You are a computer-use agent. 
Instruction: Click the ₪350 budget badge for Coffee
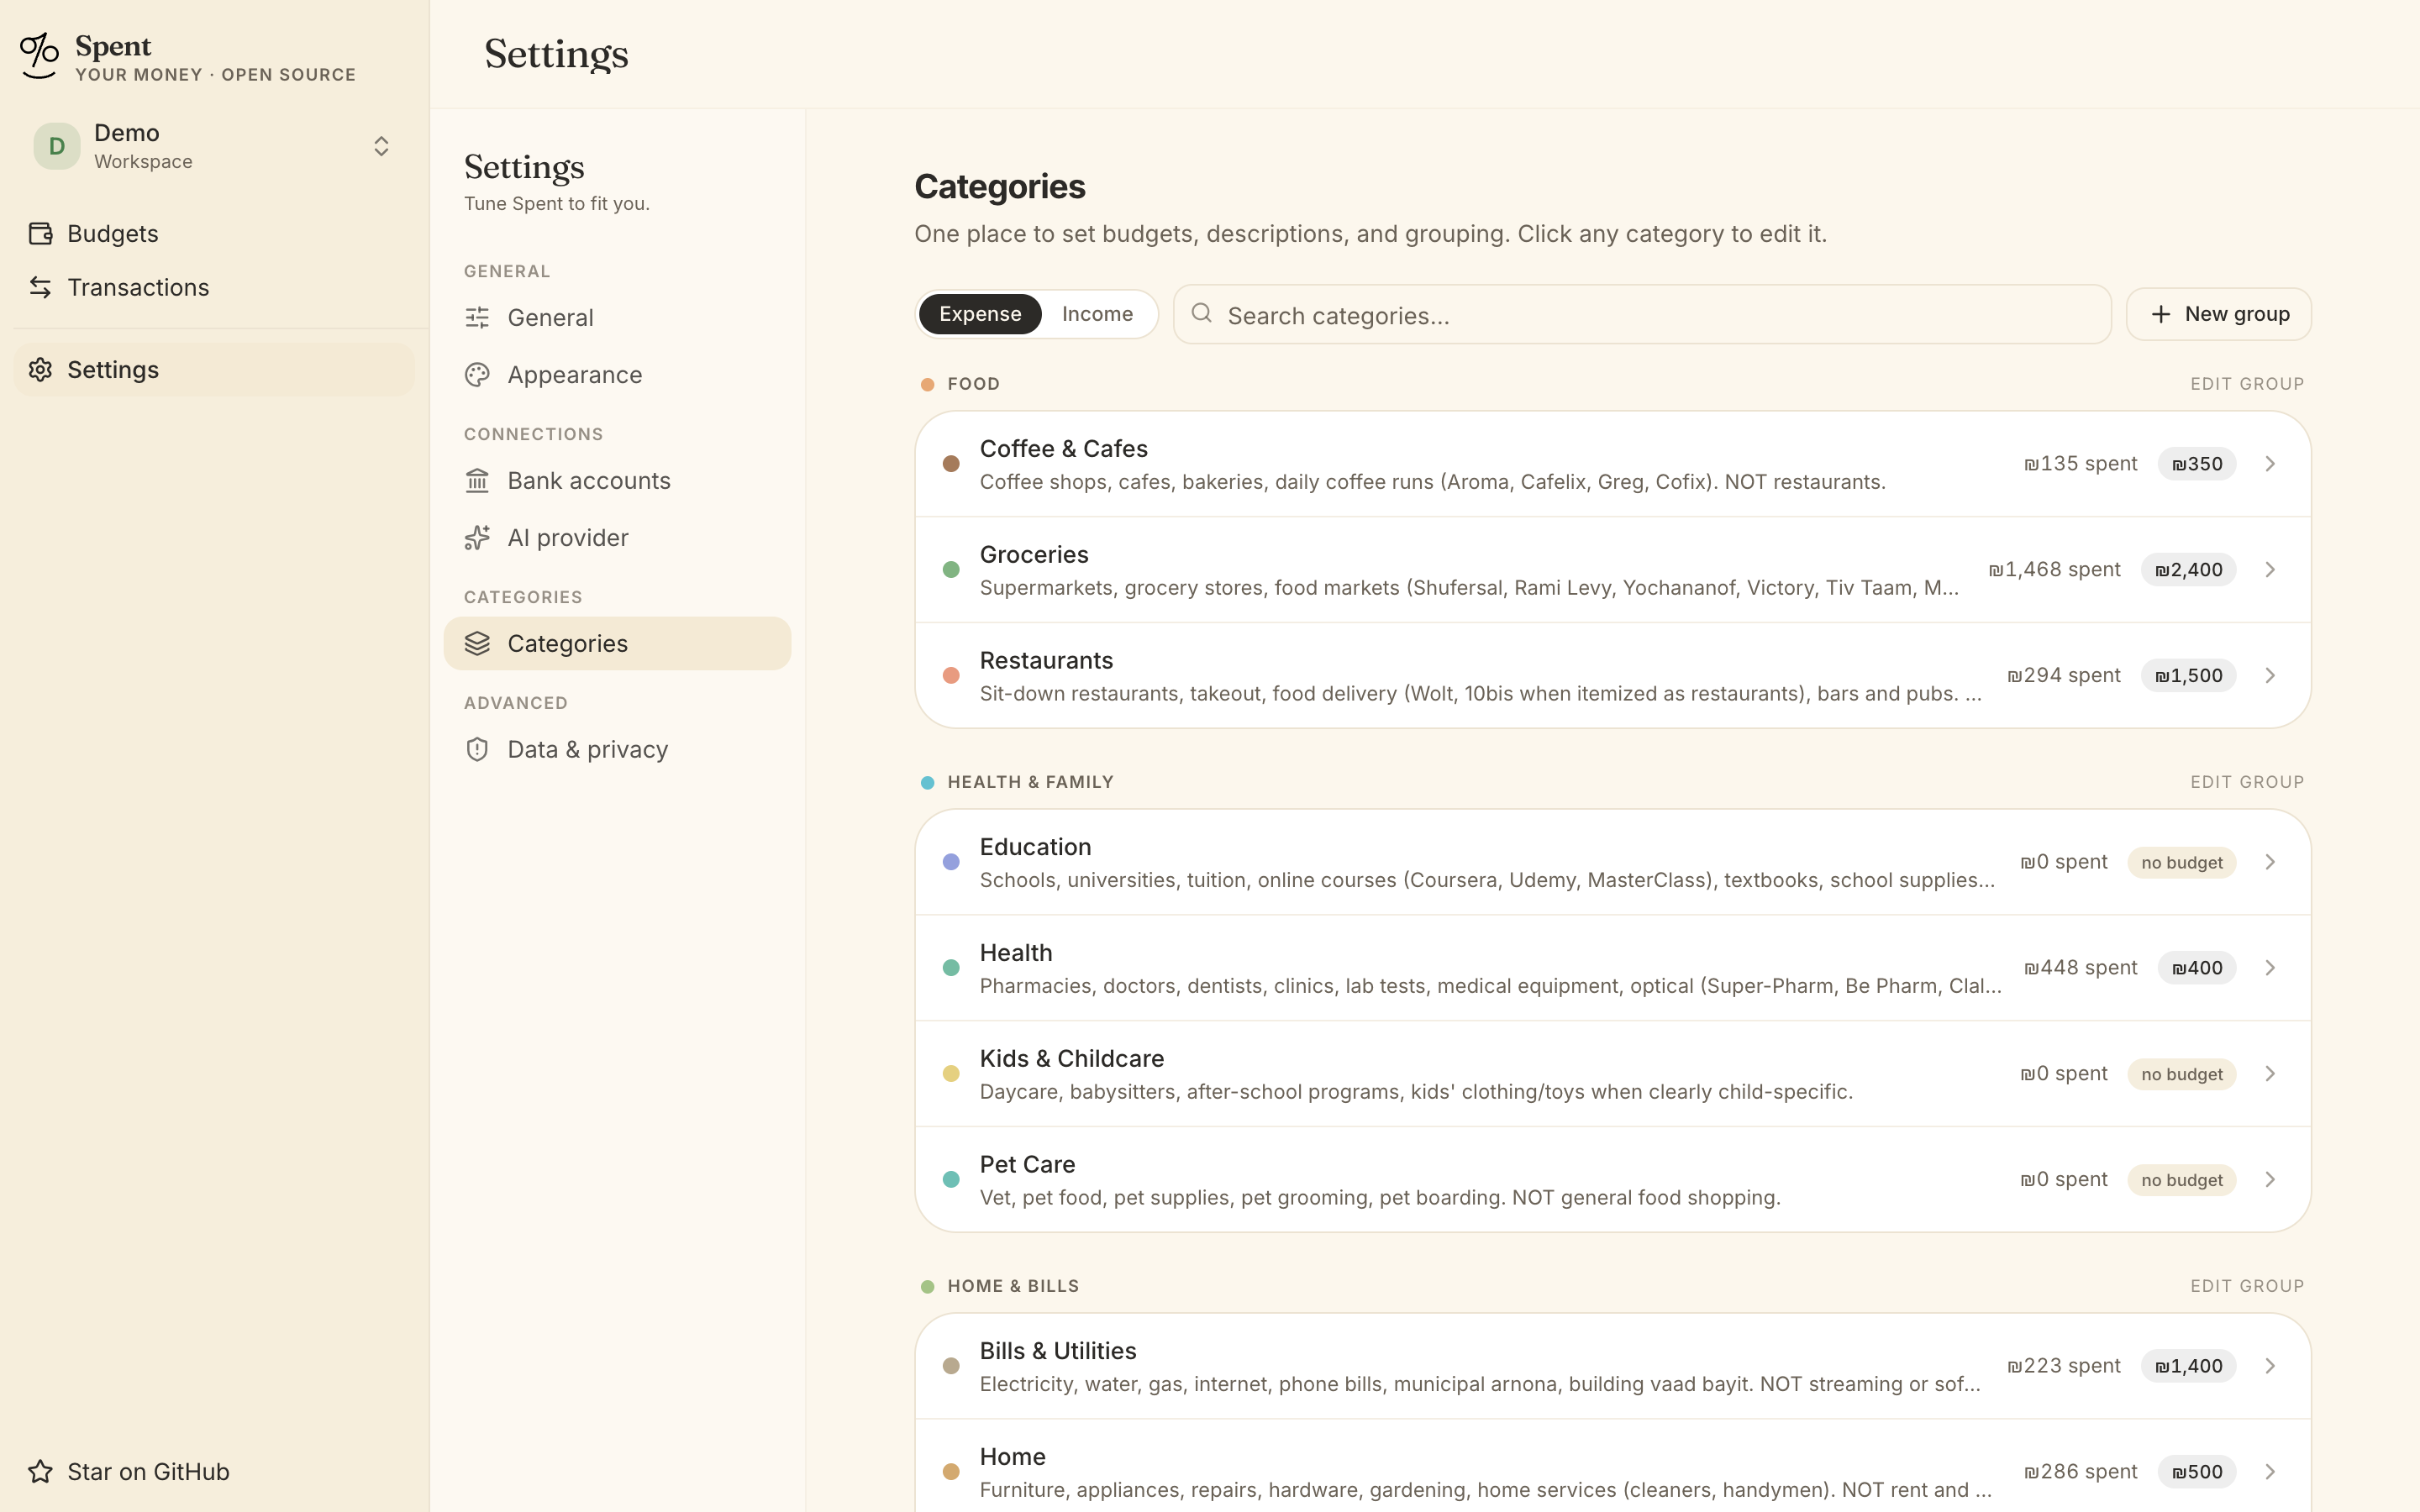point(2196,464)
